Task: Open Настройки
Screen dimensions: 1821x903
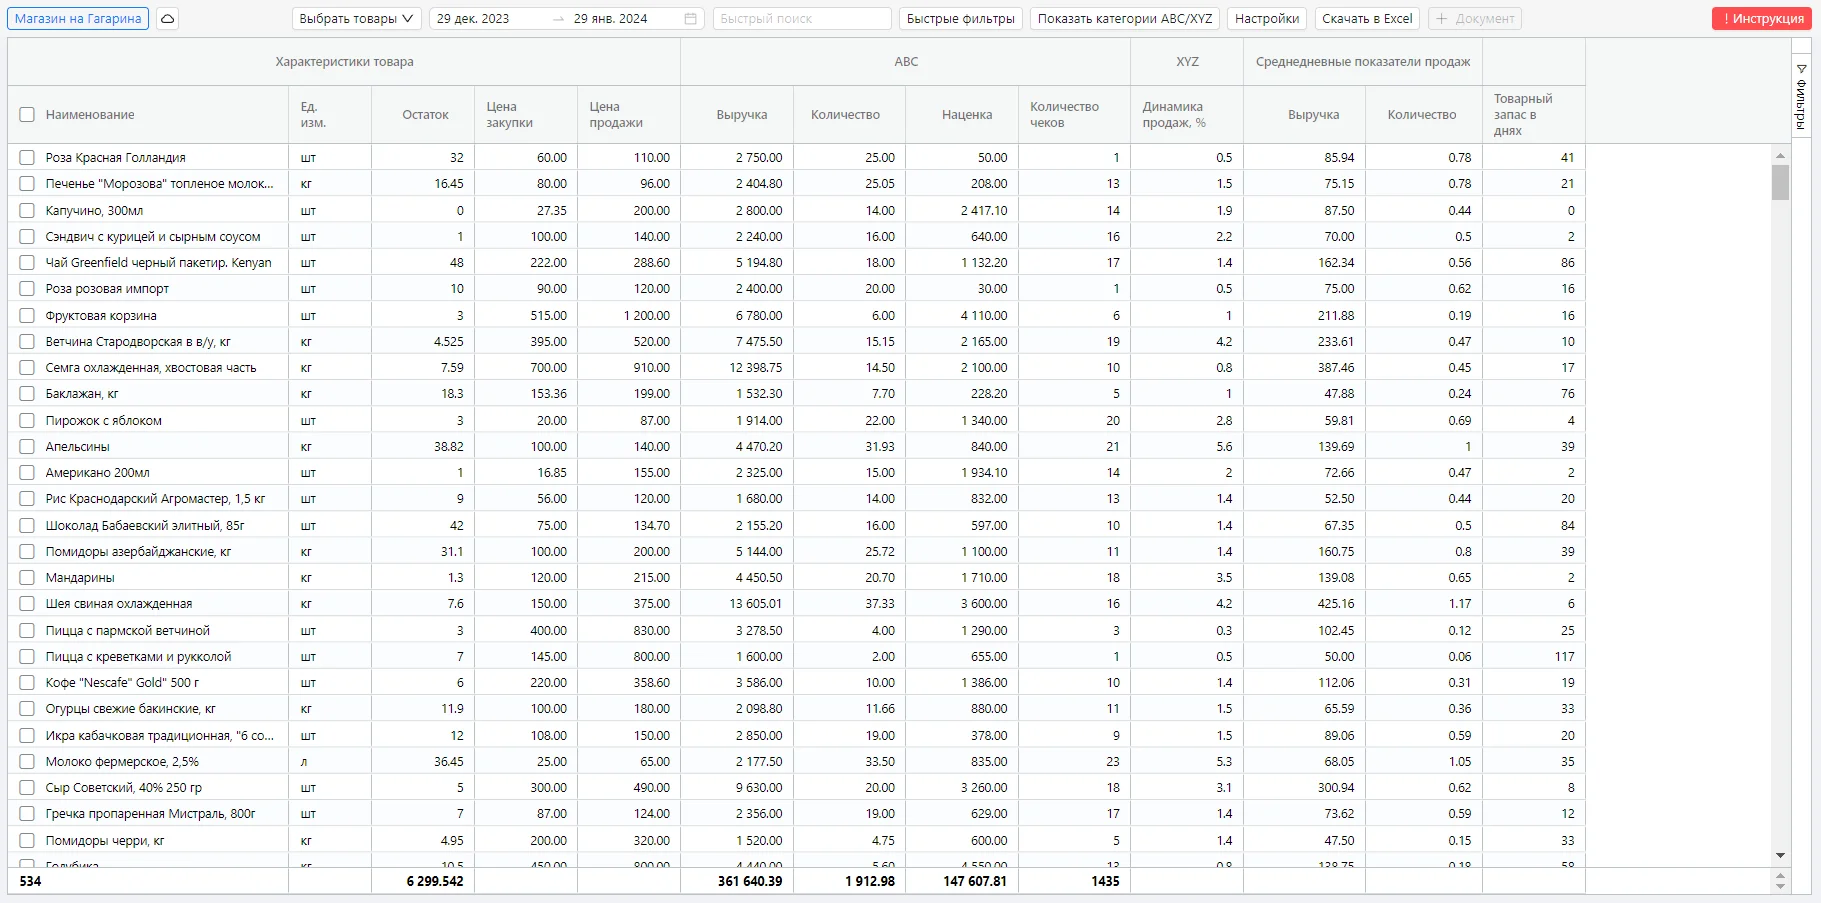Action: click(1267, 19)
